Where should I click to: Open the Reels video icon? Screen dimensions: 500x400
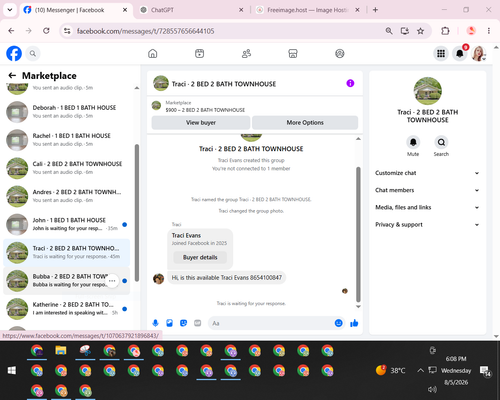pos(199,53)
